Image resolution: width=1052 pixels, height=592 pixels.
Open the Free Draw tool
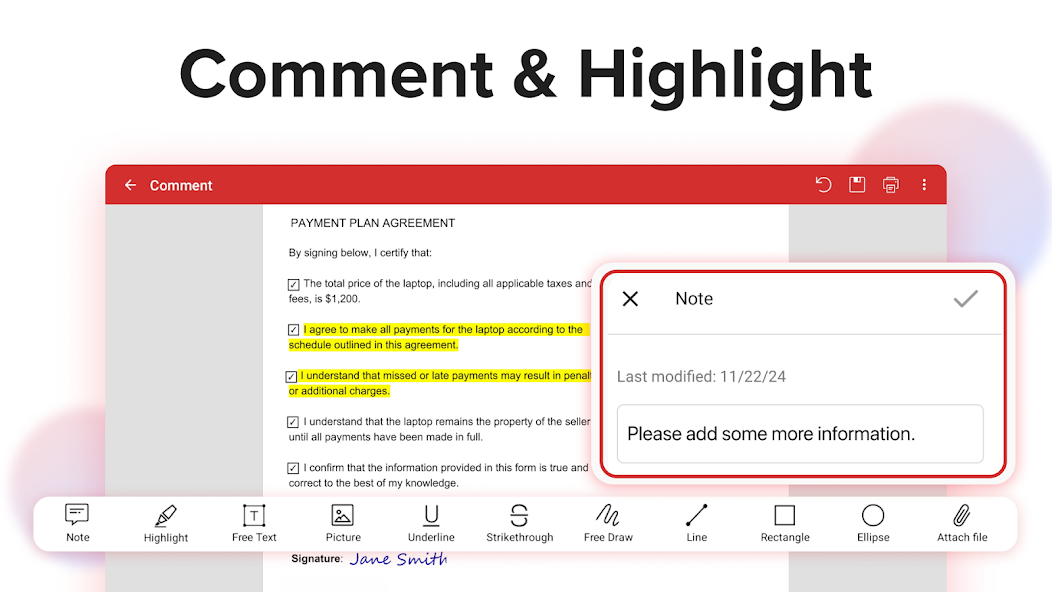[x=608, y=520]
